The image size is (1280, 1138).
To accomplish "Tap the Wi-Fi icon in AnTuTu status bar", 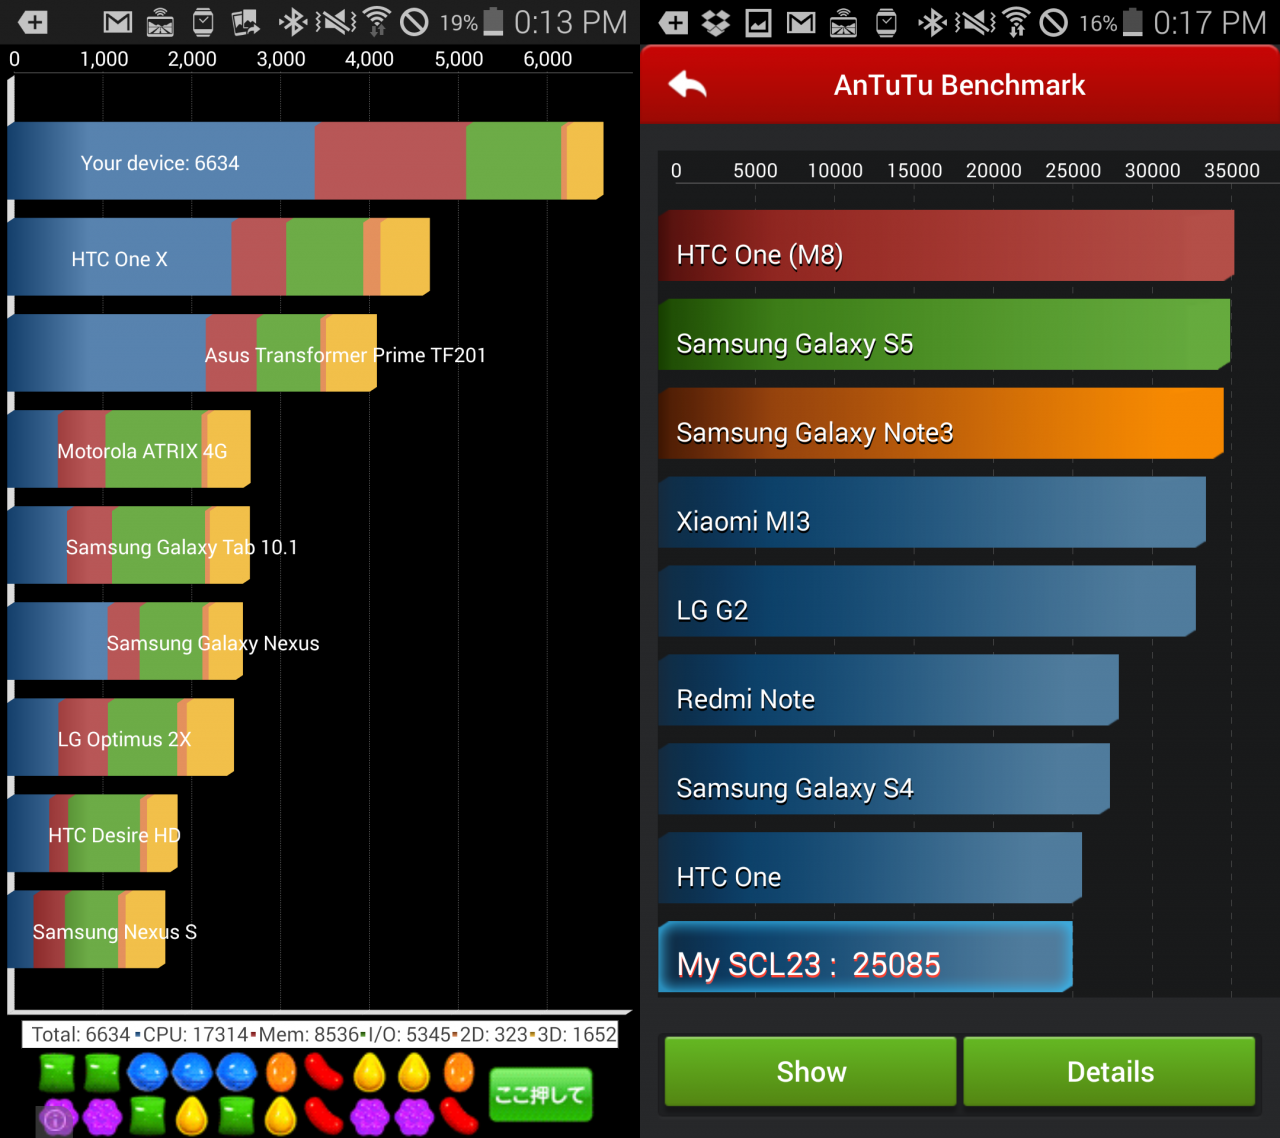I will [1016, 21].
